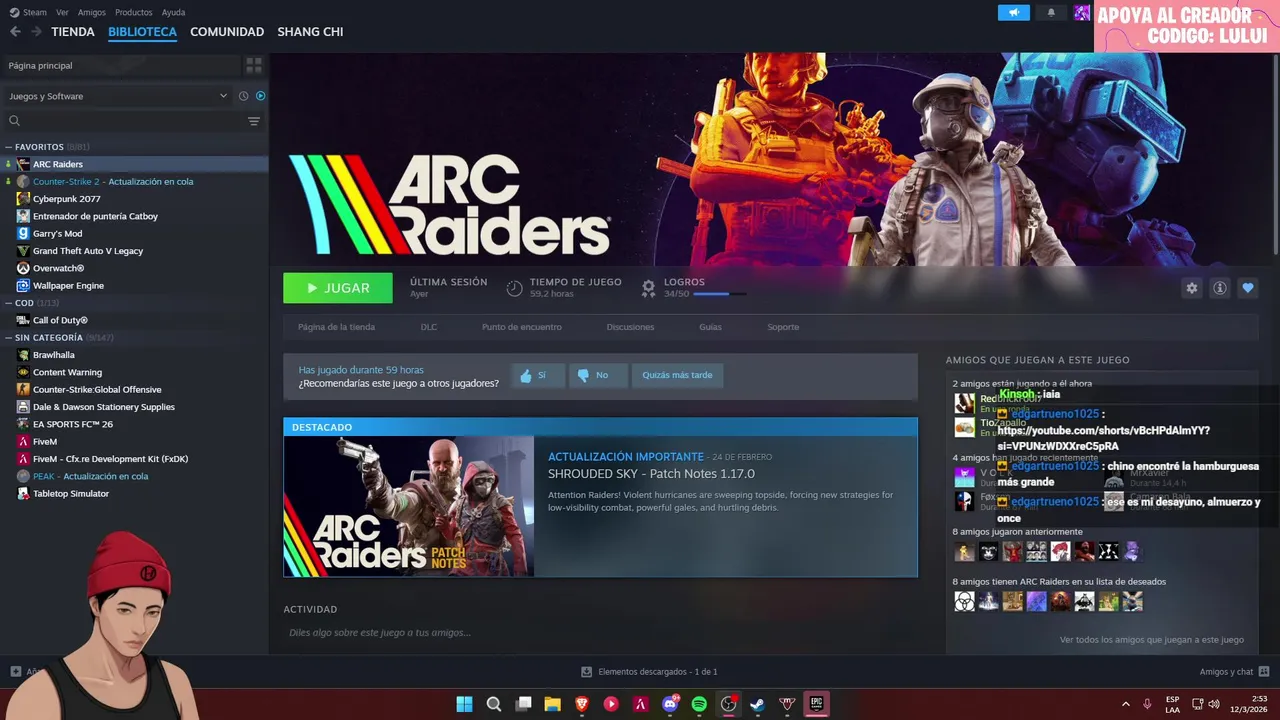The width and height of the screenshot is (1280, 720).
Task: Open SHANG CHI profile section
Action: pos(310,32)
